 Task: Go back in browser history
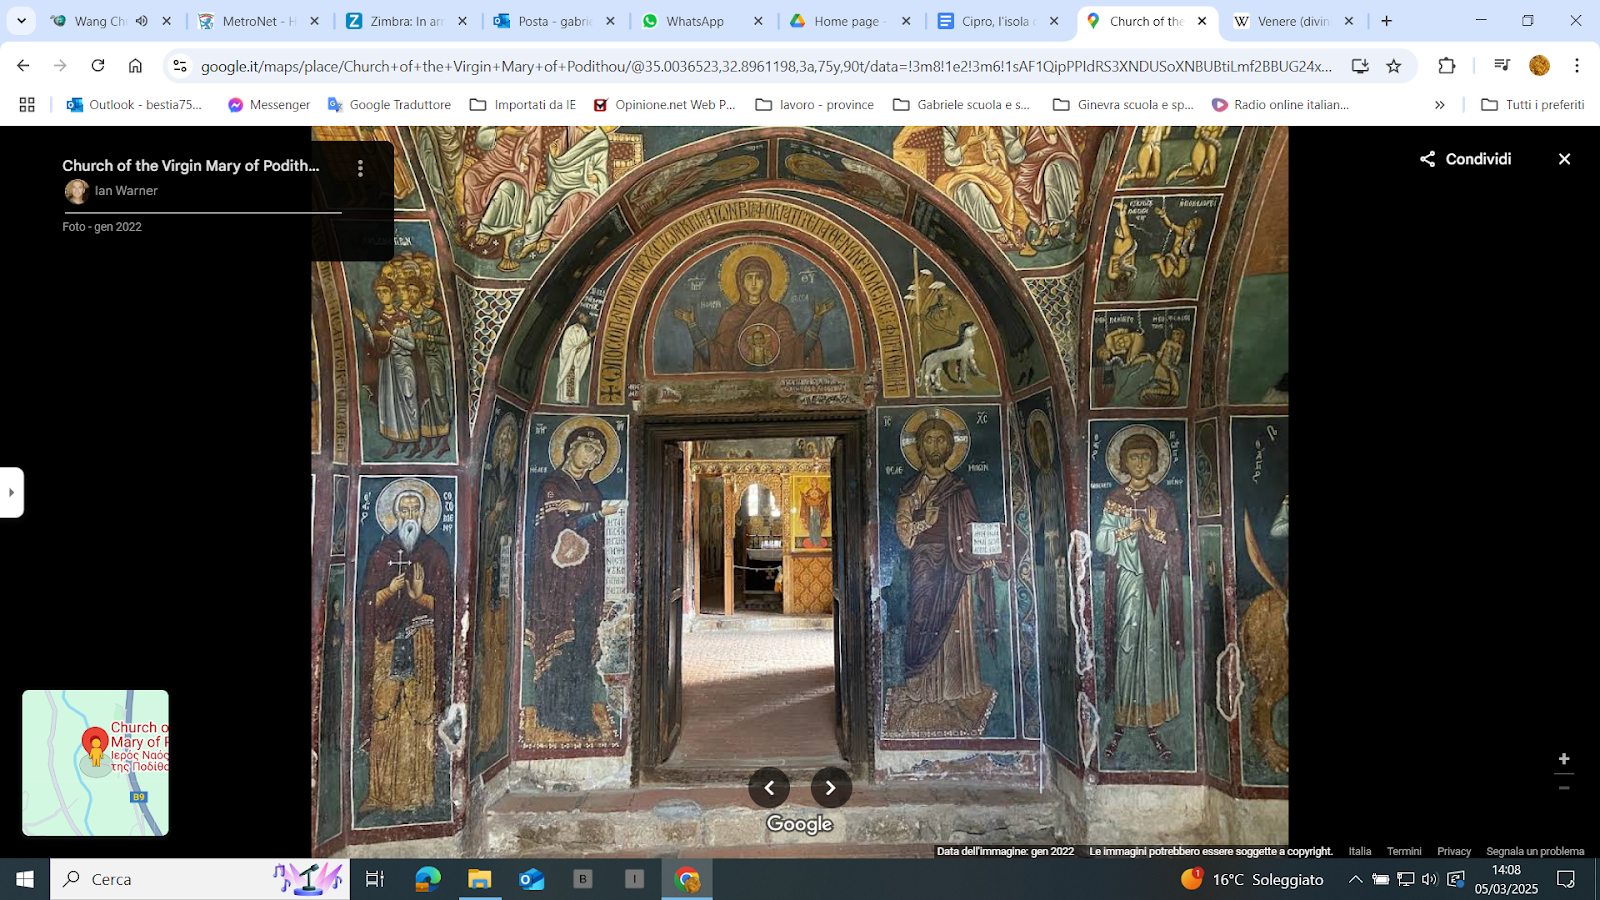(23, 66)
